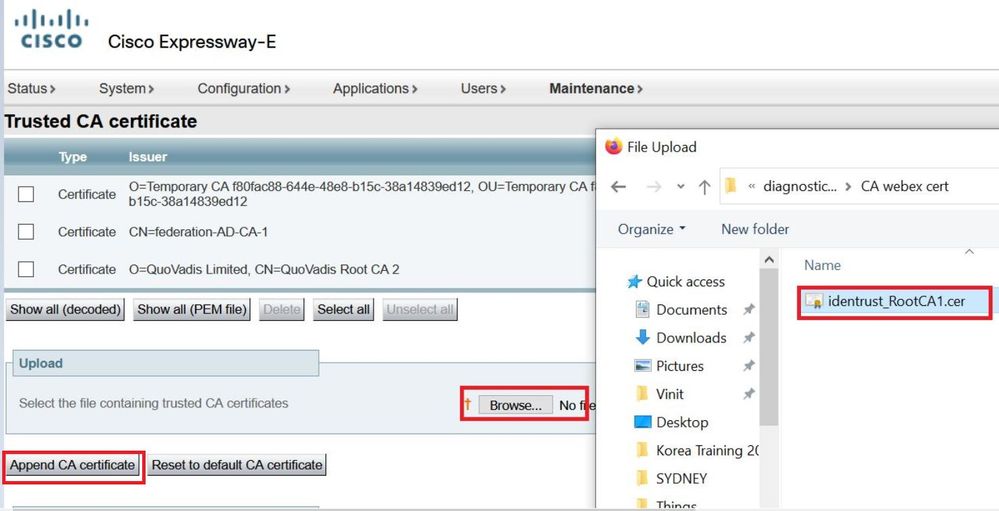The image size is (999, 511).
Task: Check the Temporary CA certificate checkbox
Action: [x=26, y=194]
